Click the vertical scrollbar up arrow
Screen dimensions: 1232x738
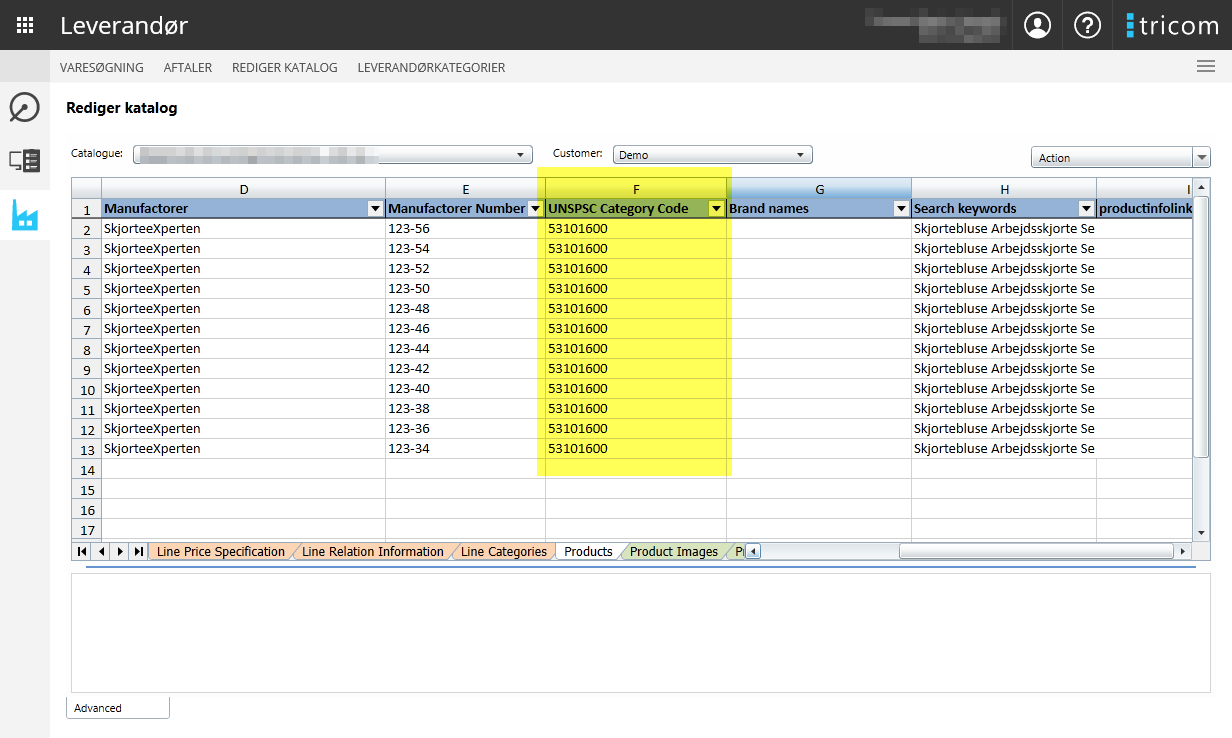coord(1202,187)
